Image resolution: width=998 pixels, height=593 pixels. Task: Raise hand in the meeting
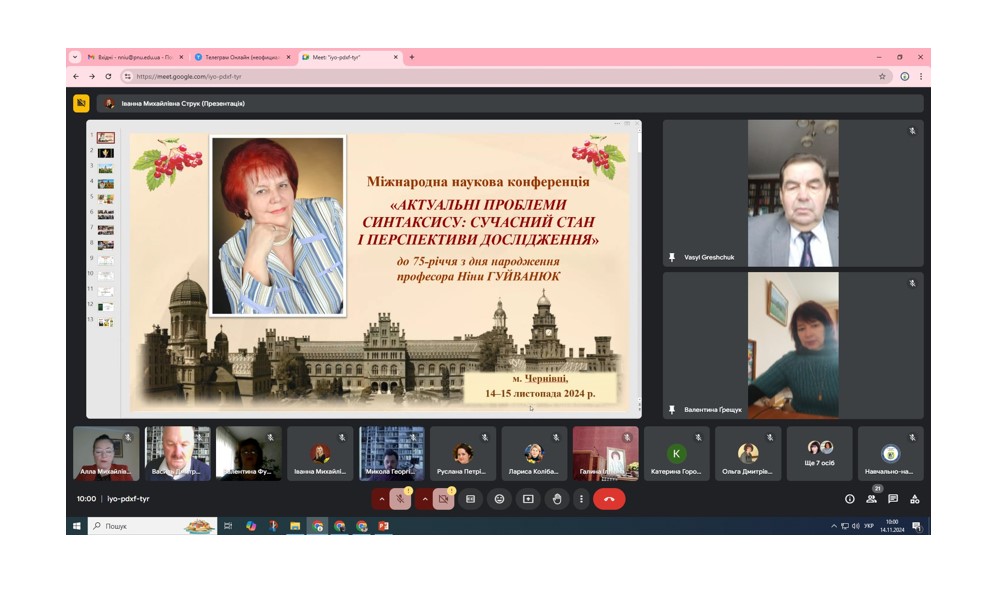pos(557,499)
